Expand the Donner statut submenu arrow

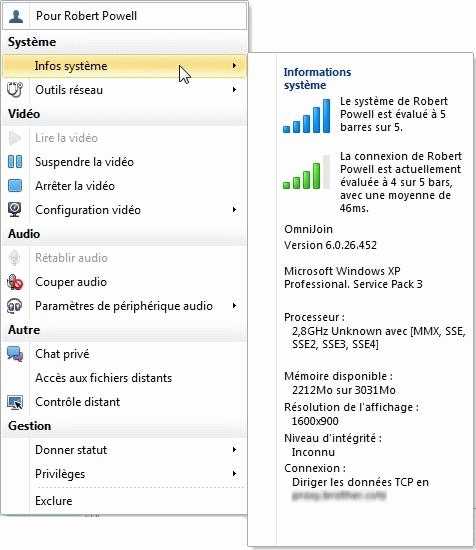pos(234,450)
